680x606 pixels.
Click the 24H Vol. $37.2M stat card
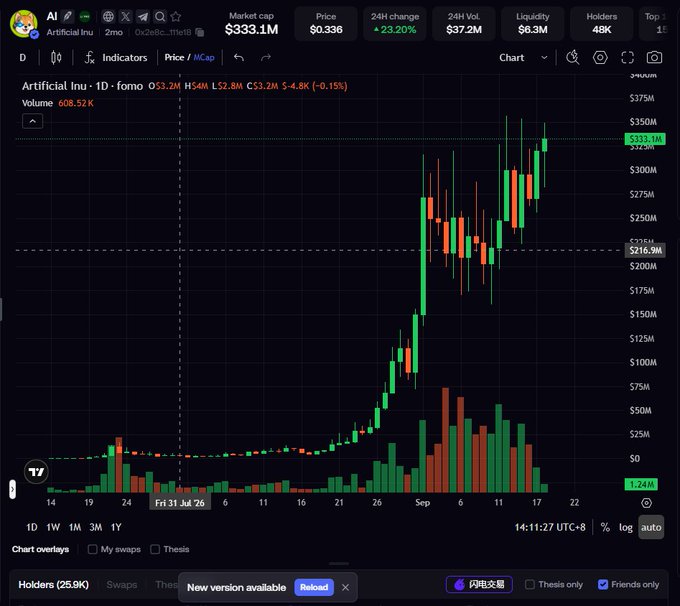tap(464, 23)
